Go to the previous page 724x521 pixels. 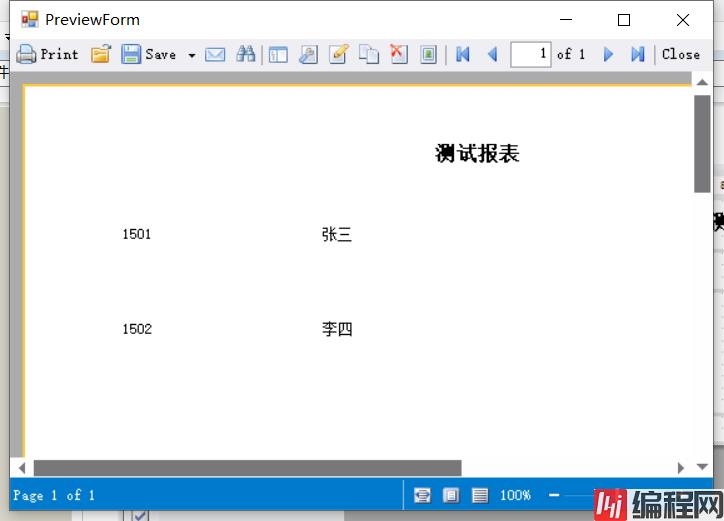tap(492, 54)
